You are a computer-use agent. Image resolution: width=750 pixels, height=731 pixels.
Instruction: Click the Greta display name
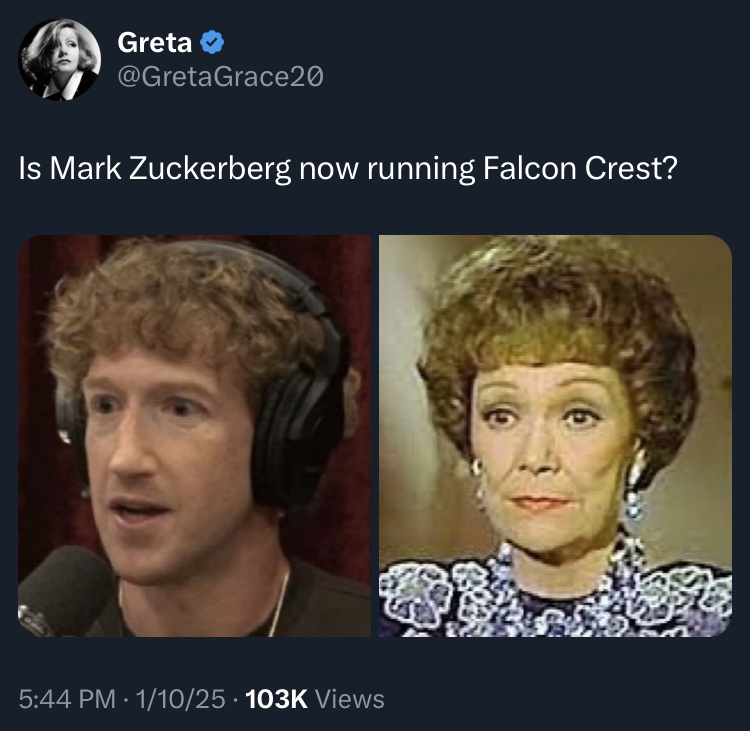point(156,43)
